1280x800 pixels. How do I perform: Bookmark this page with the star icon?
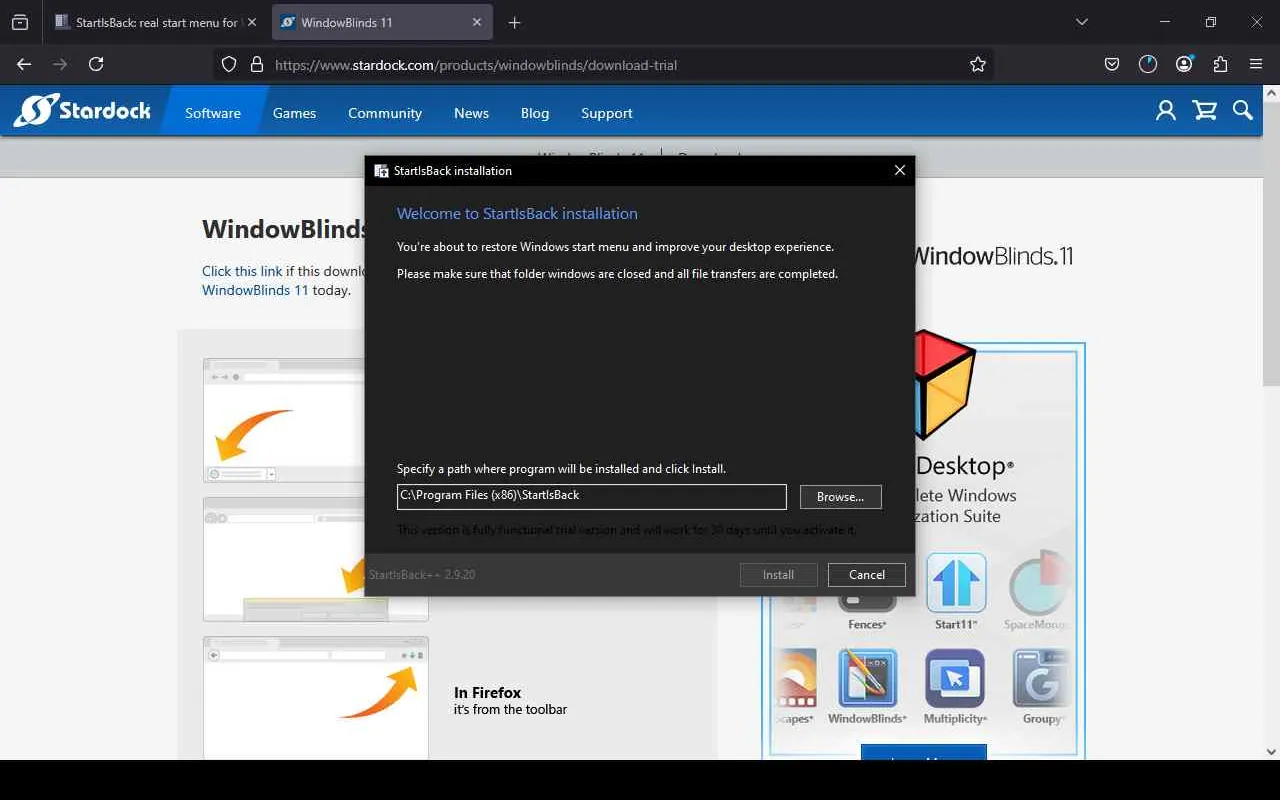pos(978,64)
